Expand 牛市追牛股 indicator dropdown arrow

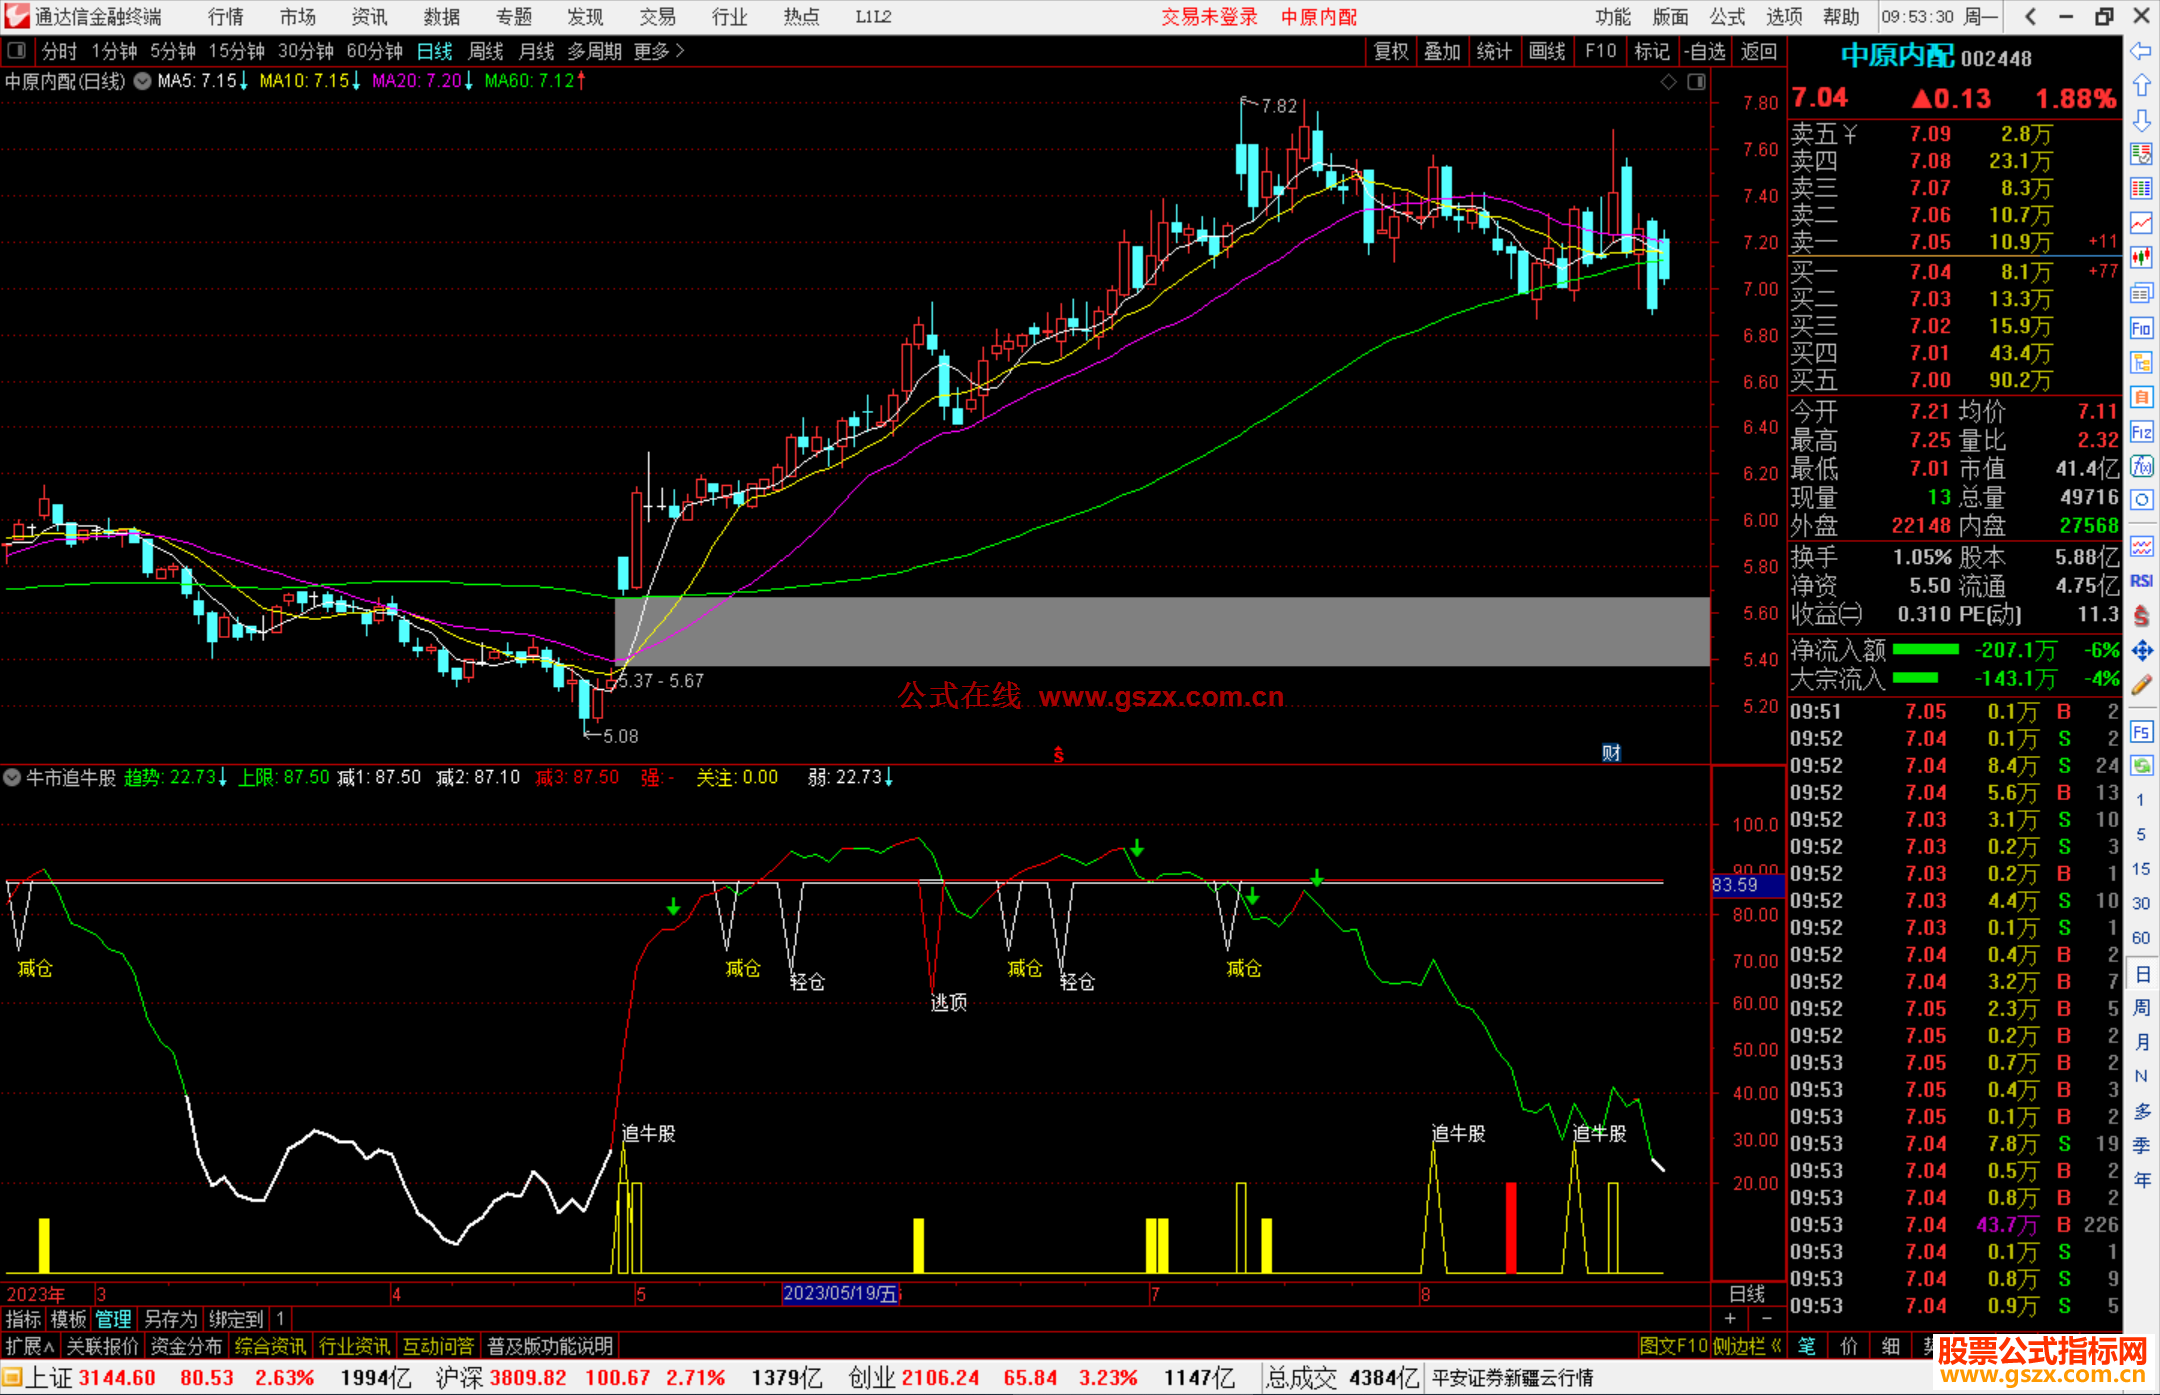pos(12,777)
